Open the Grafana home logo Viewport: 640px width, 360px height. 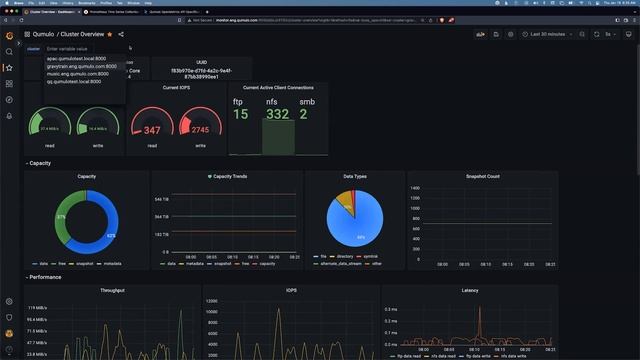(9, 36)
